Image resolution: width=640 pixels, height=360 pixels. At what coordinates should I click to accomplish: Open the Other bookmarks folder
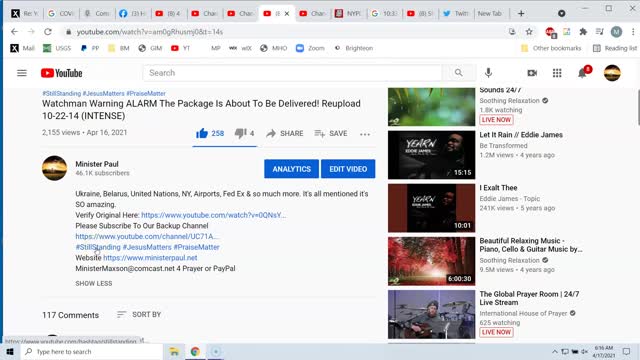(x=551, y=48)
